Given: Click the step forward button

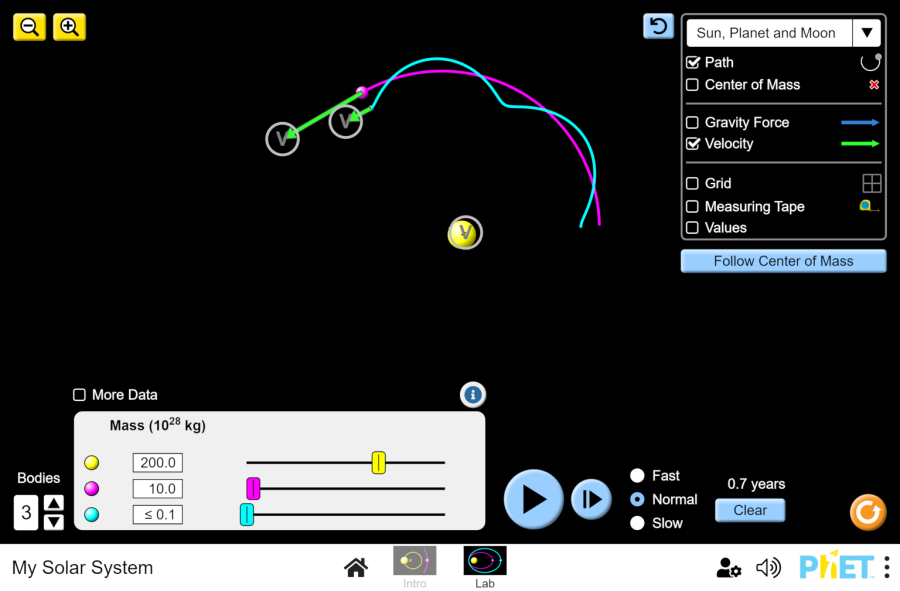Looking at the screenshot, I should pyautogui.click(x=591, y=499).
